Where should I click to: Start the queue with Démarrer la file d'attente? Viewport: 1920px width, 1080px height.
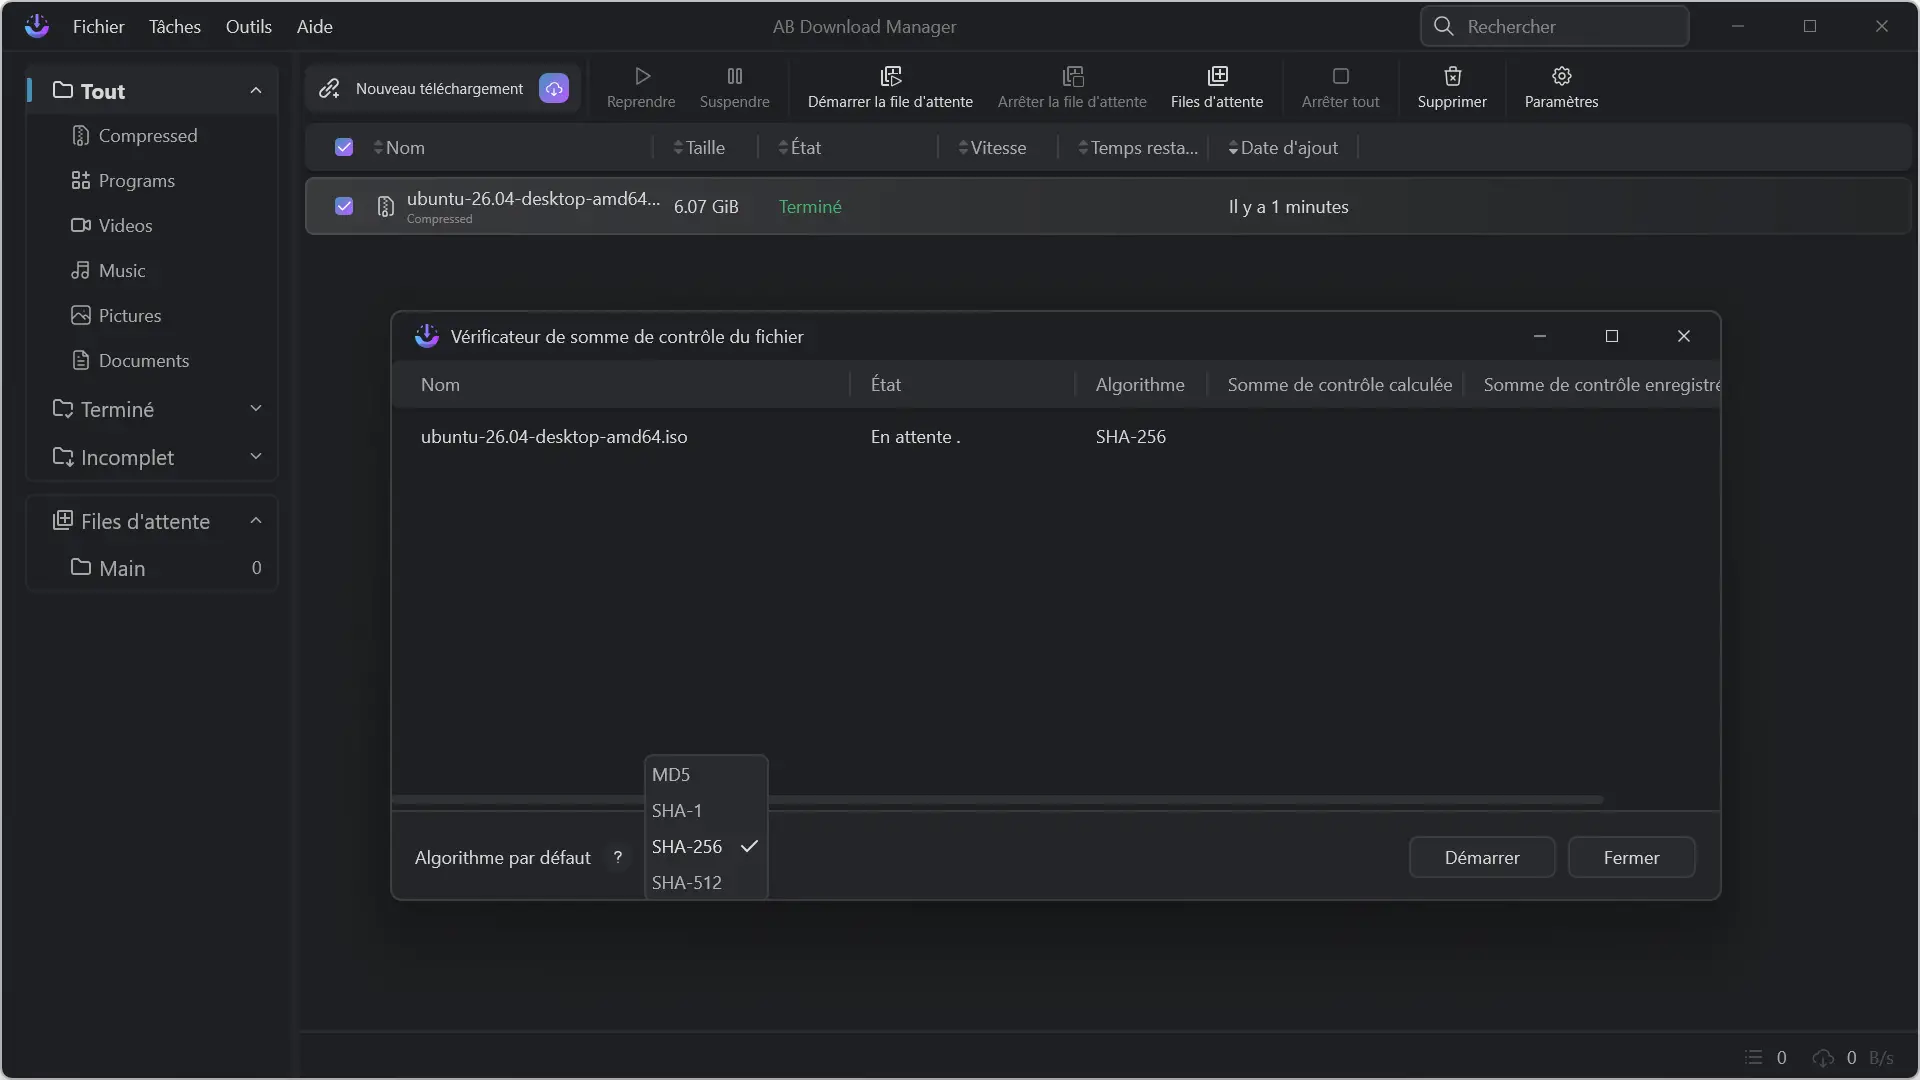point(890,88)
